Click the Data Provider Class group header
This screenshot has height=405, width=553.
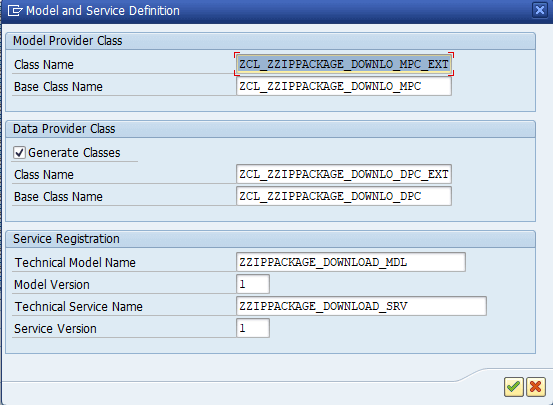point(271,129)
